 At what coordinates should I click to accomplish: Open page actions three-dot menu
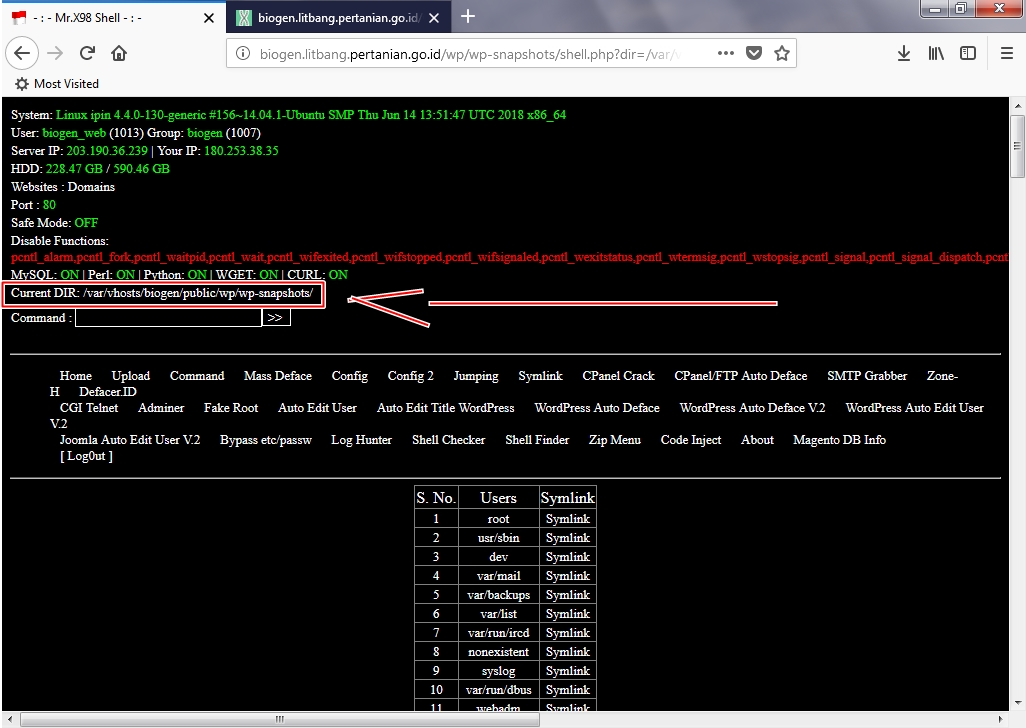click(x=726, y=54)
